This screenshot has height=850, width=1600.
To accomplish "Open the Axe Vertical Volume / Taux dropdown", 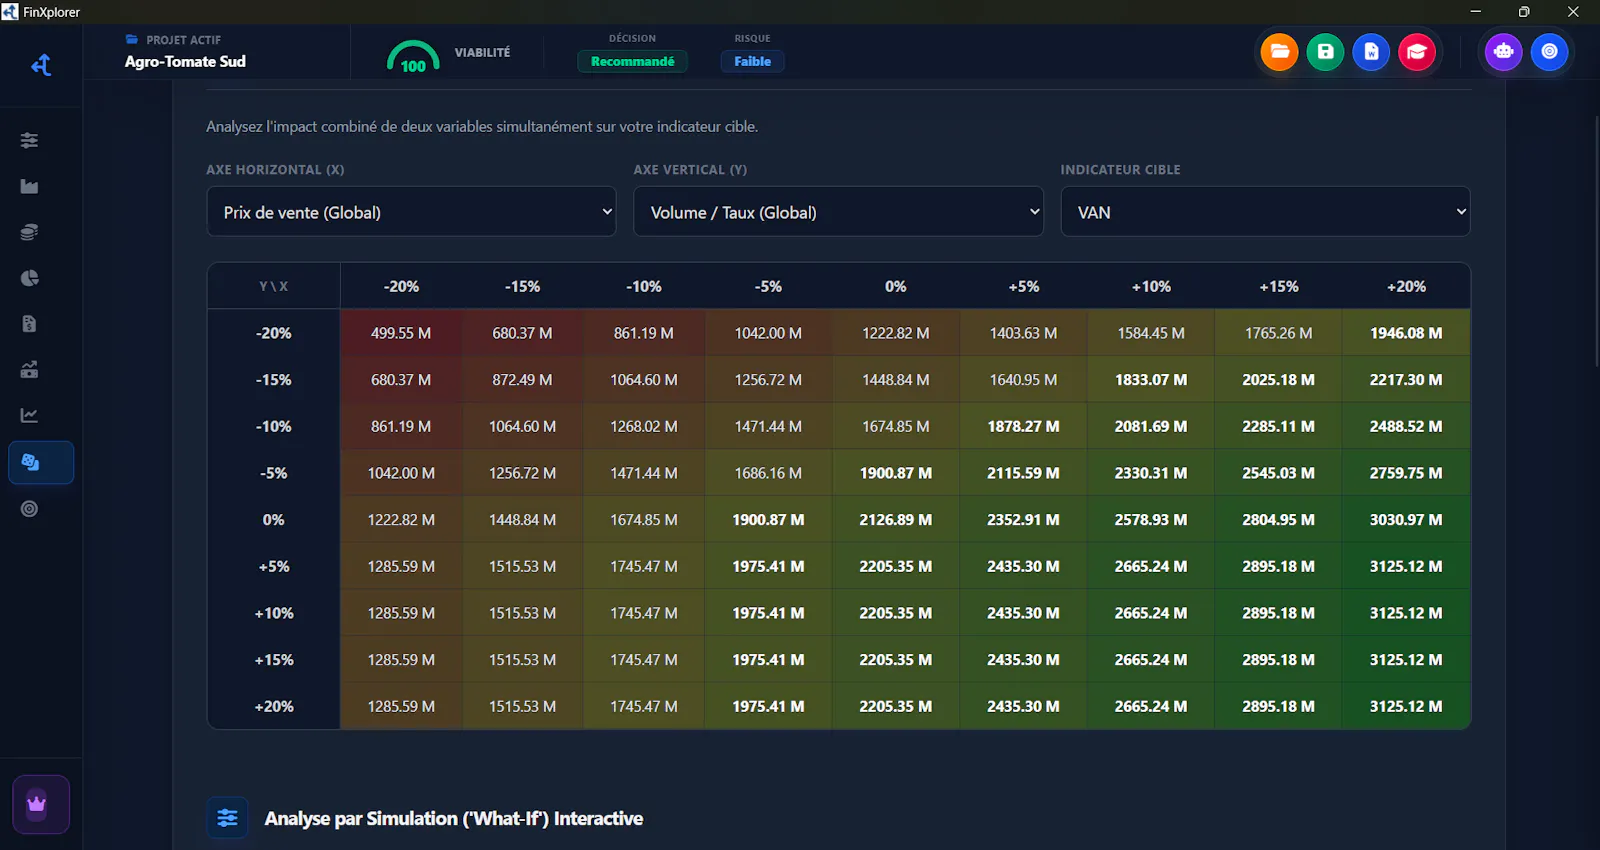I will pyautogui.click(x=838, y=212).
